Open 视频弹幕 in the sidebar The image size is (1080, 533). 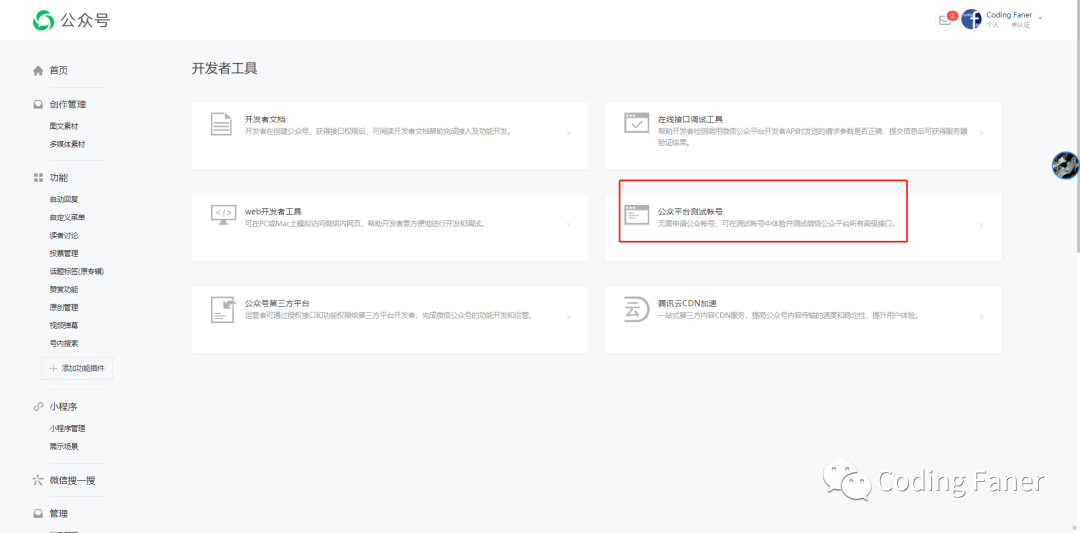63,325
